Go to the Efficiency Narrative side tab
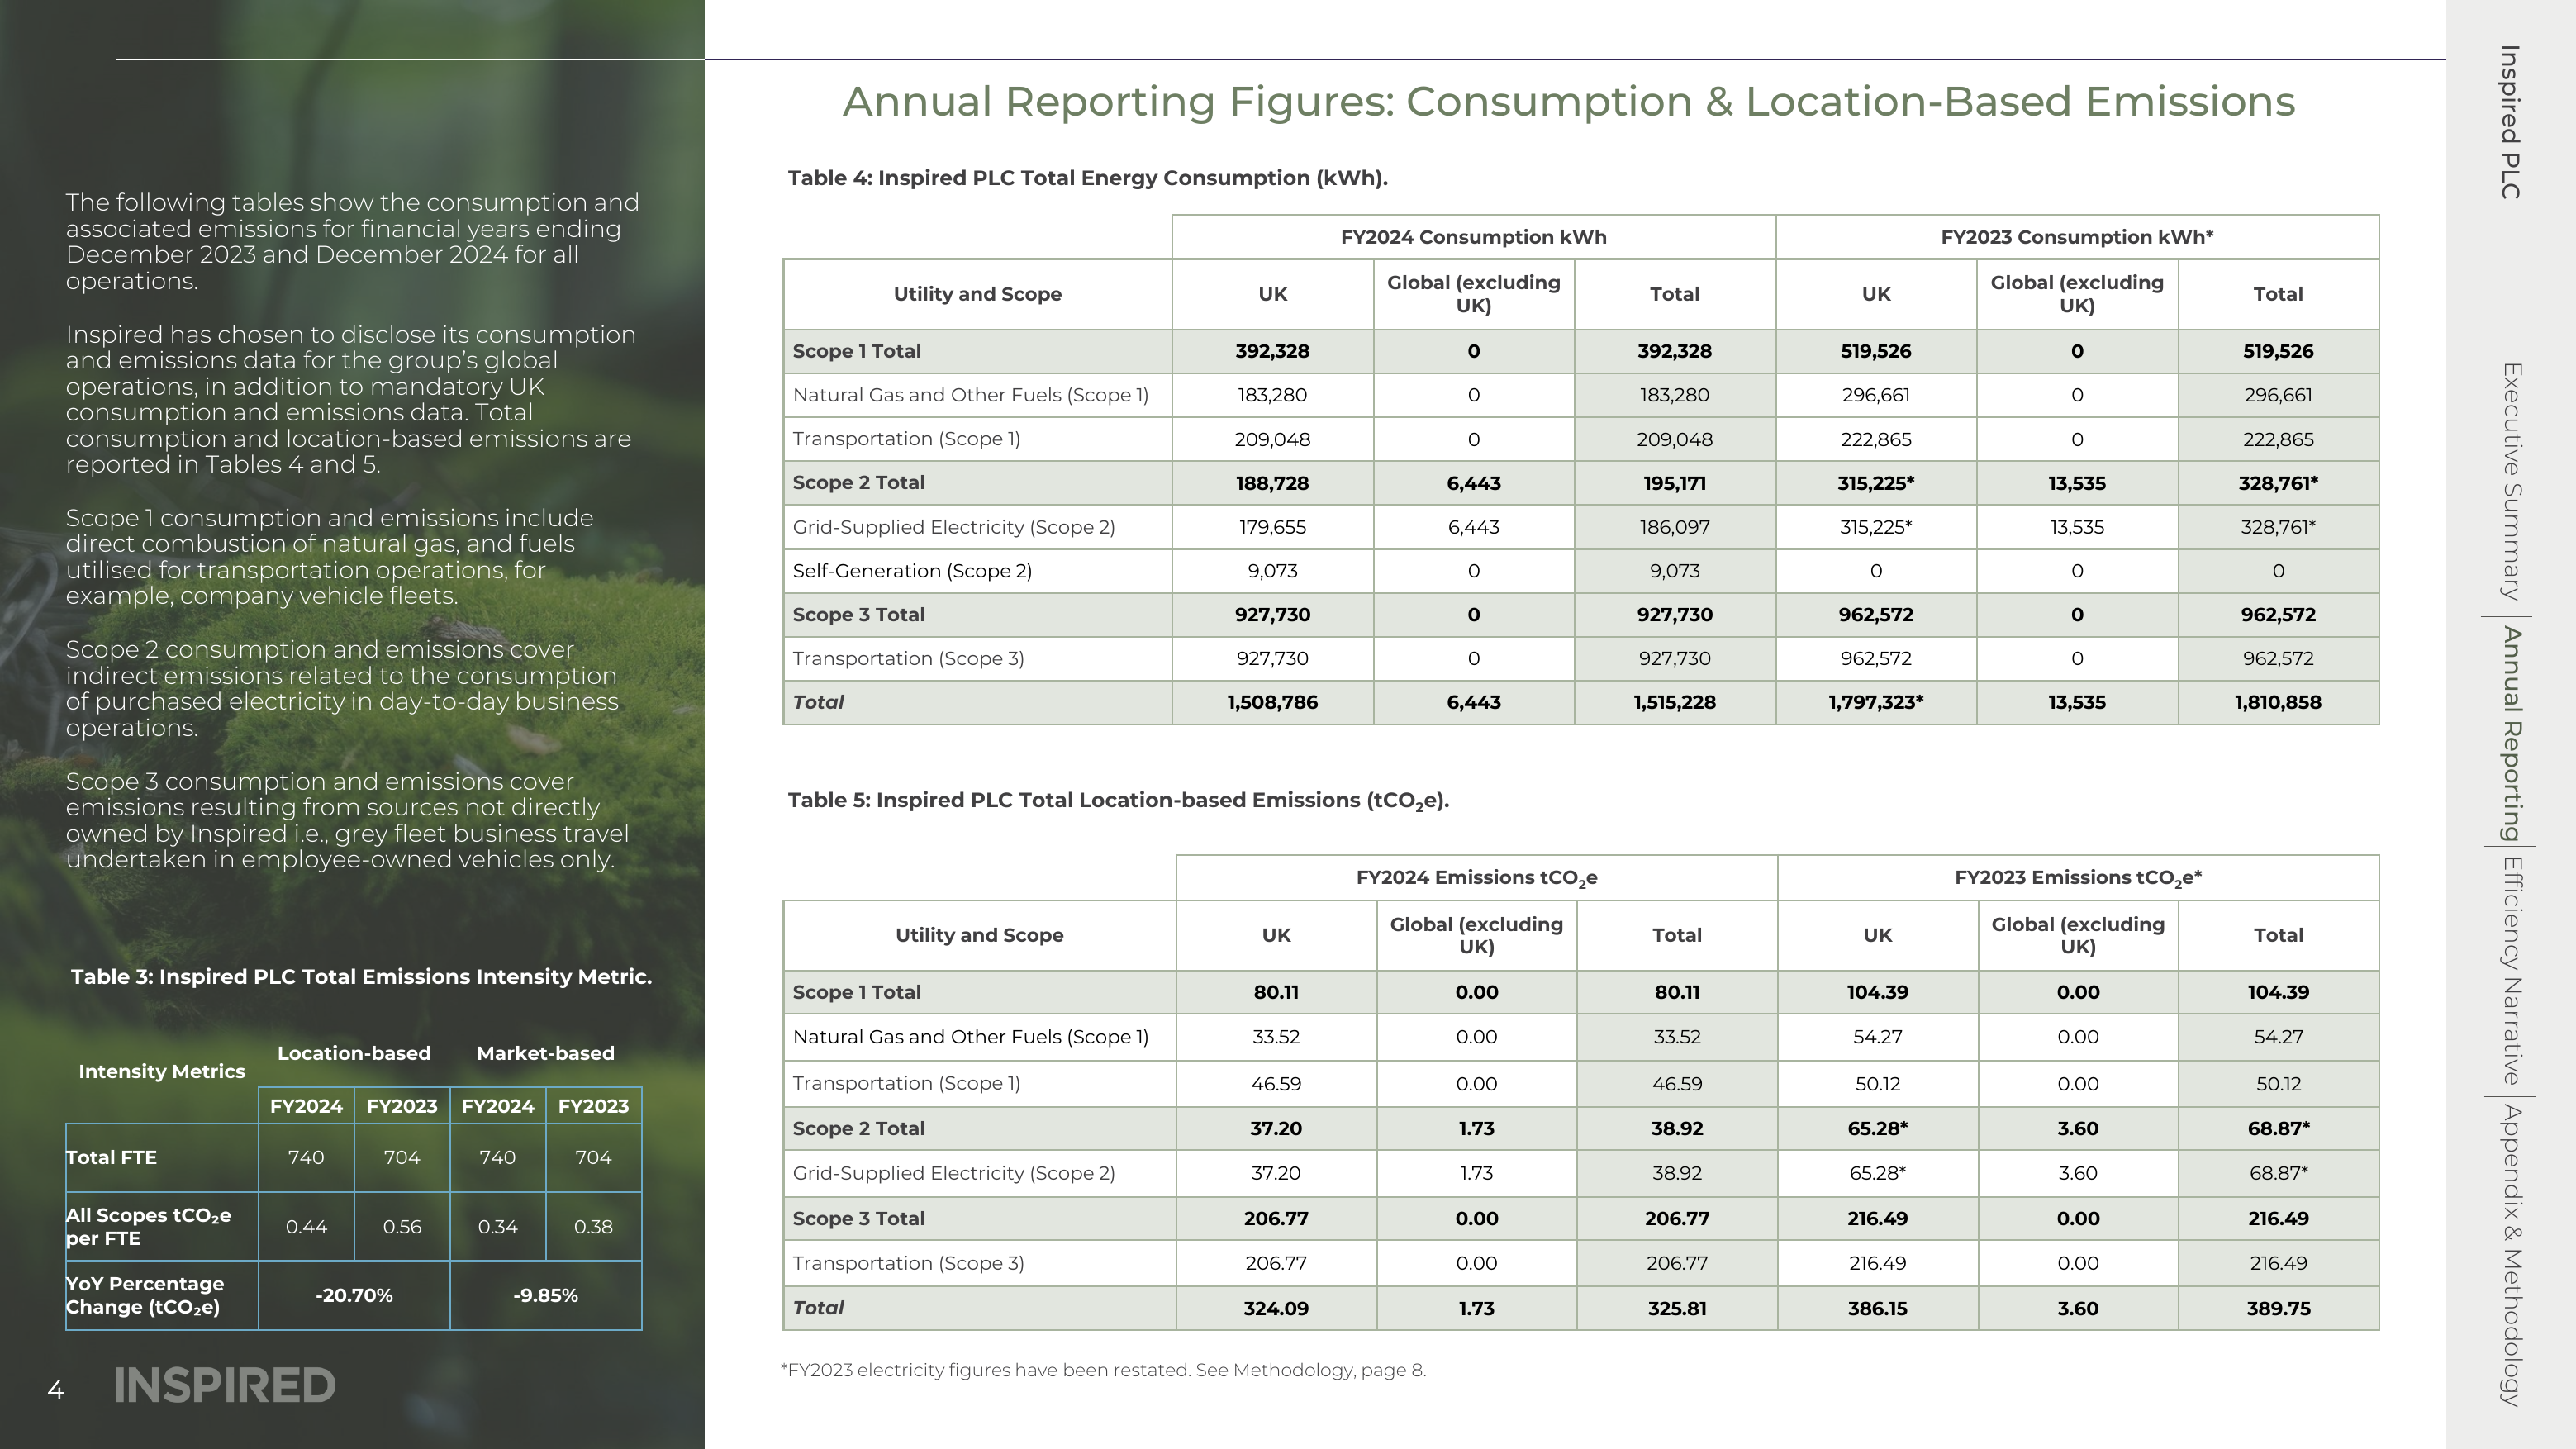 pyautogui.click(x=2511, y=971)
